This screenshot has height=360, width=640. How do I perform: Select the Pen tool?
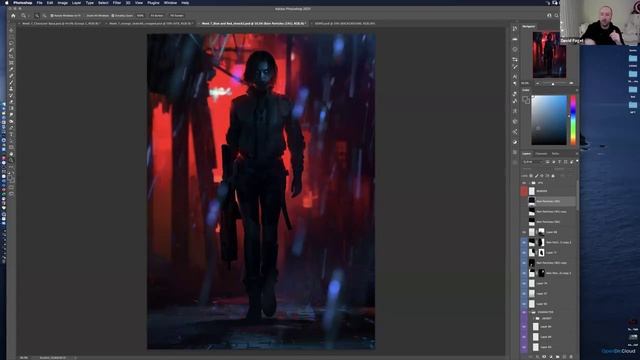(11, 128)
